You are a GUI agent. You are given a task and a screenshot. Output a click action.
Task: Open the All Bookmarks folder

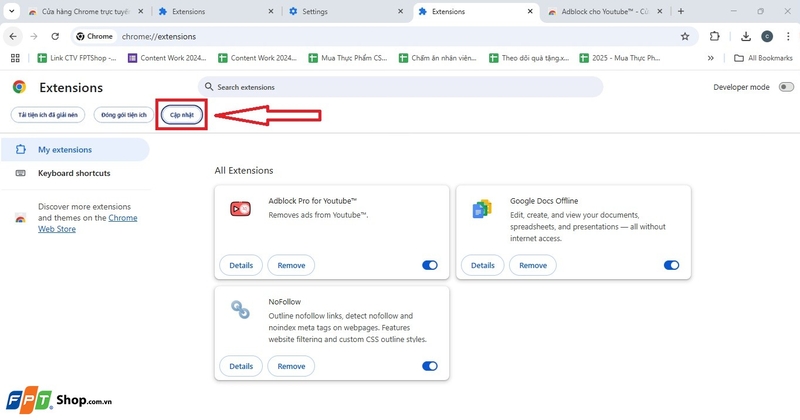tap(763, 58)
